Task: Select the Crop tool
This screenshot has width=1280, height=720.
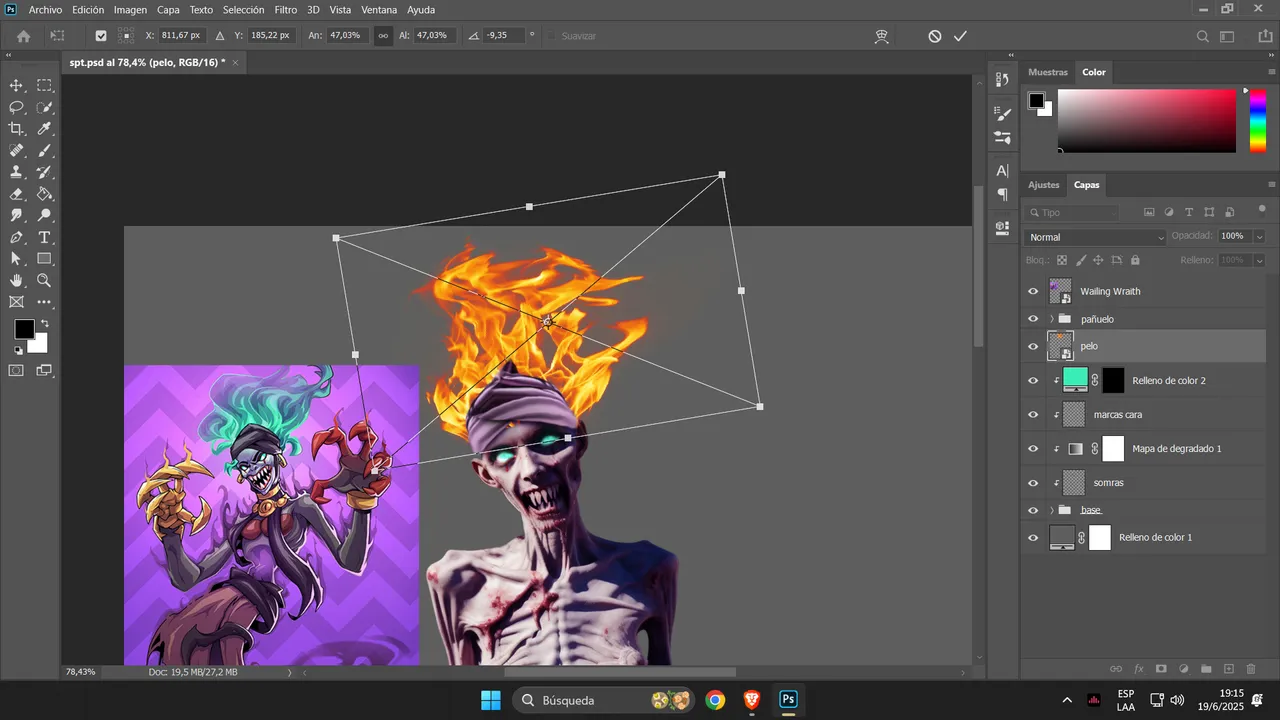Action: pyautogui.click(x=16, y=129)
